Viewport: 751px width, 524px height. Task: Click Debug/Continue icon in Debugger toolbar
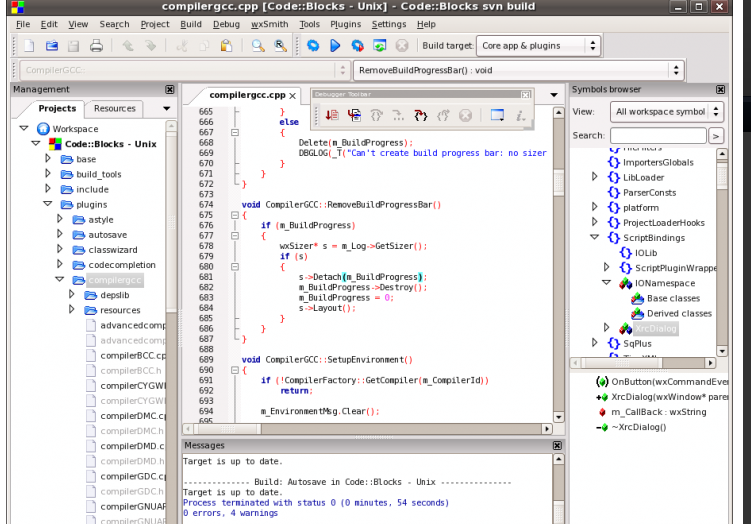click(x=332, y=115)
